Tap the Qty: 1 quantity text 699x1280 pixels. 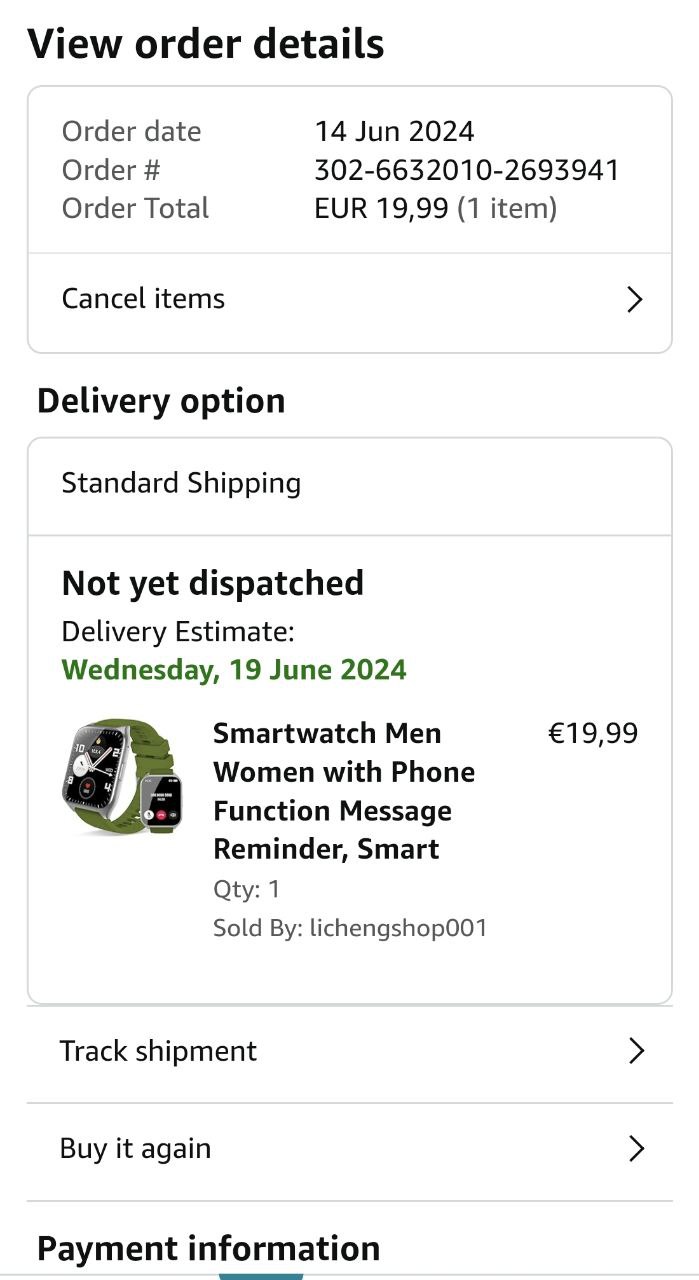(246, 889)
